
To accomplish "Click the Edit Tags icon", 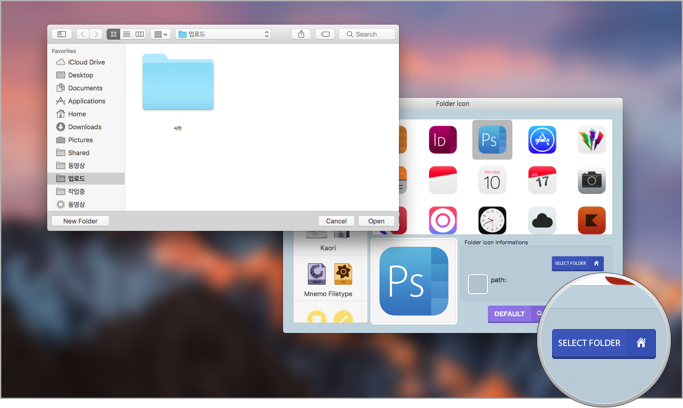I will pos(325,34).
